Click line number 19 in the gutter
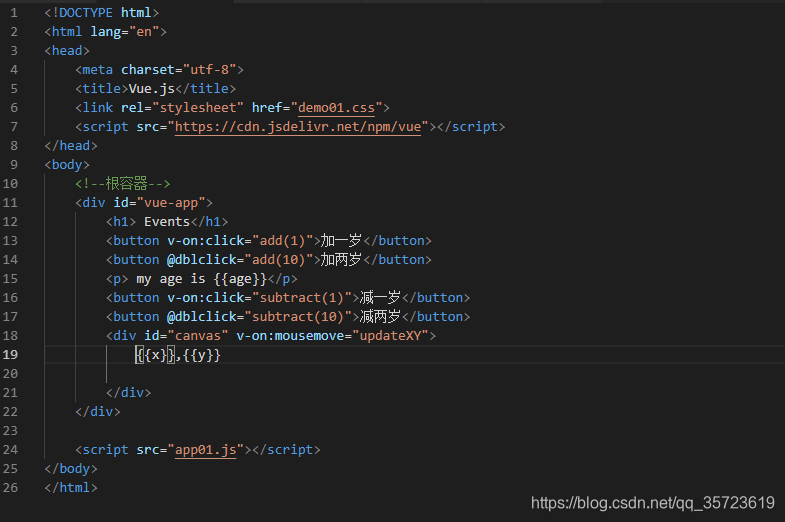The width and height of the screenshot is (785, 522). coord(10,355)
